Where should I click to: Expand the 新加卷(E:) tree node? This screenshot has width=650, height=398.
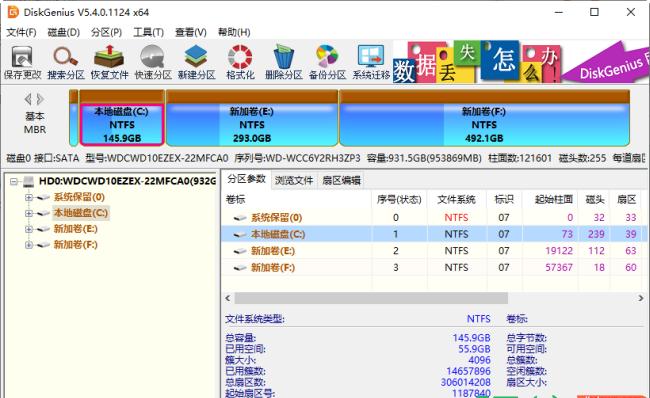29,229
